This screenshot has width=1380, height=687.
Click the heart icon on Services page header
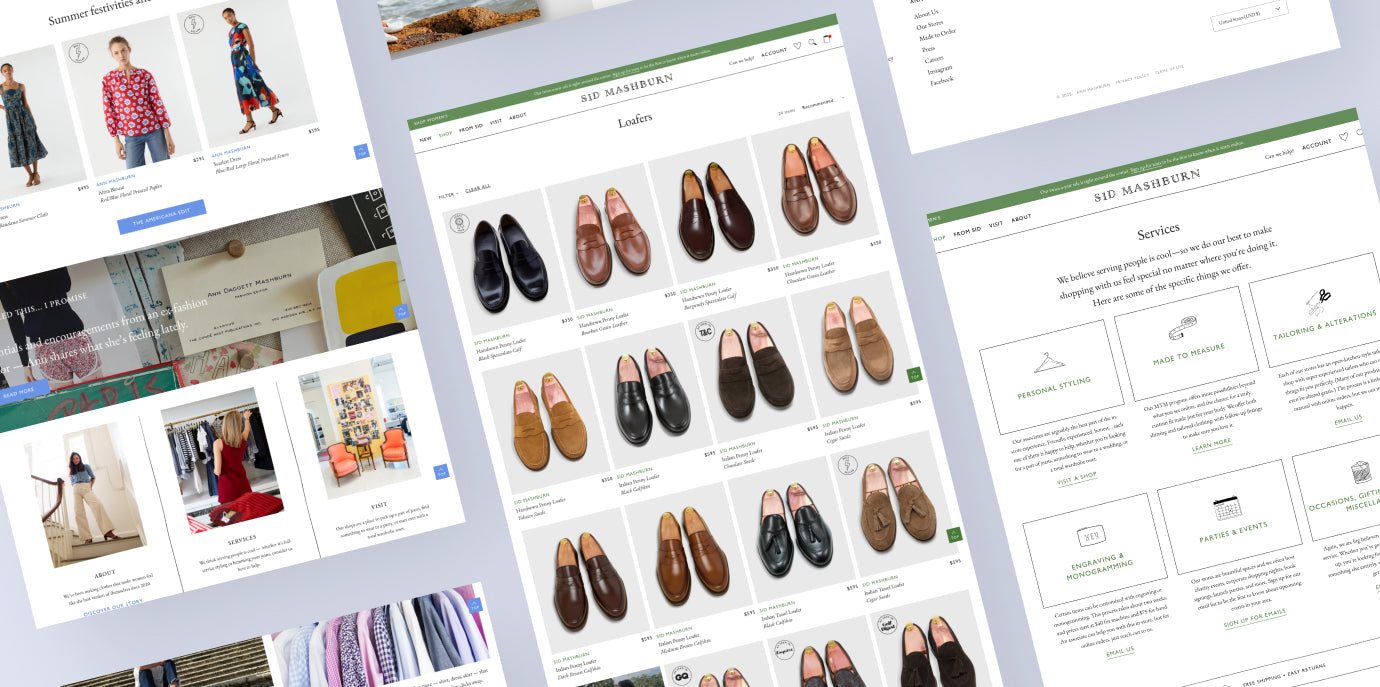pyautogui.click(x=1343, y=137)
